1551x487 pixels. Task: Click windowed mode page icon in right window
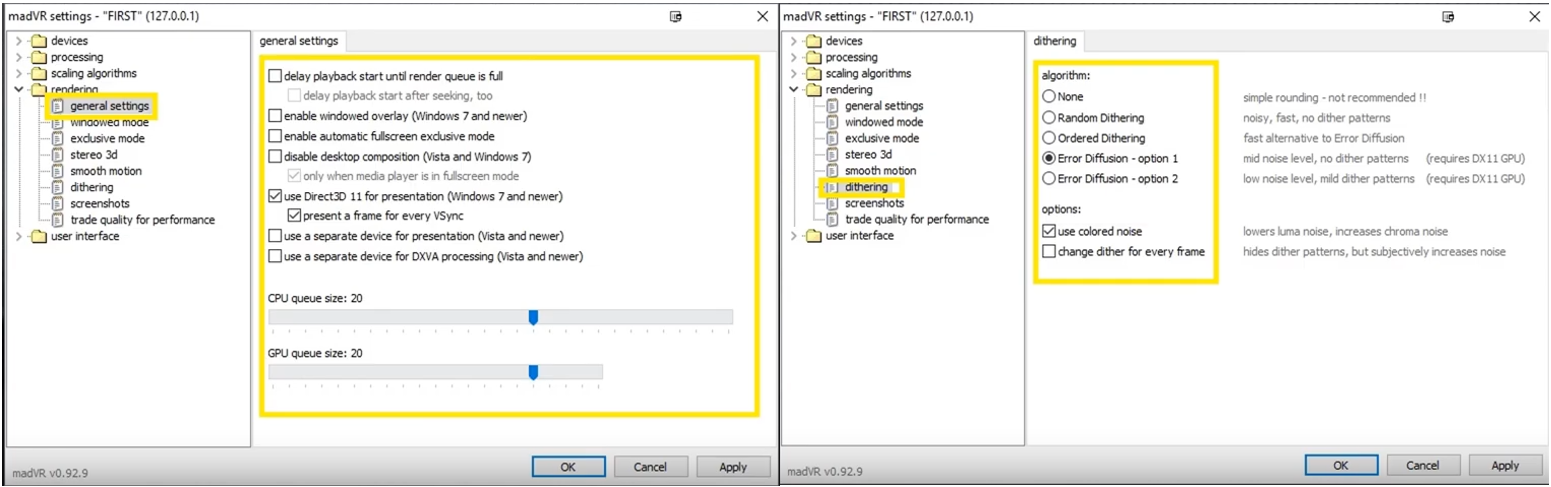(832, 122)
